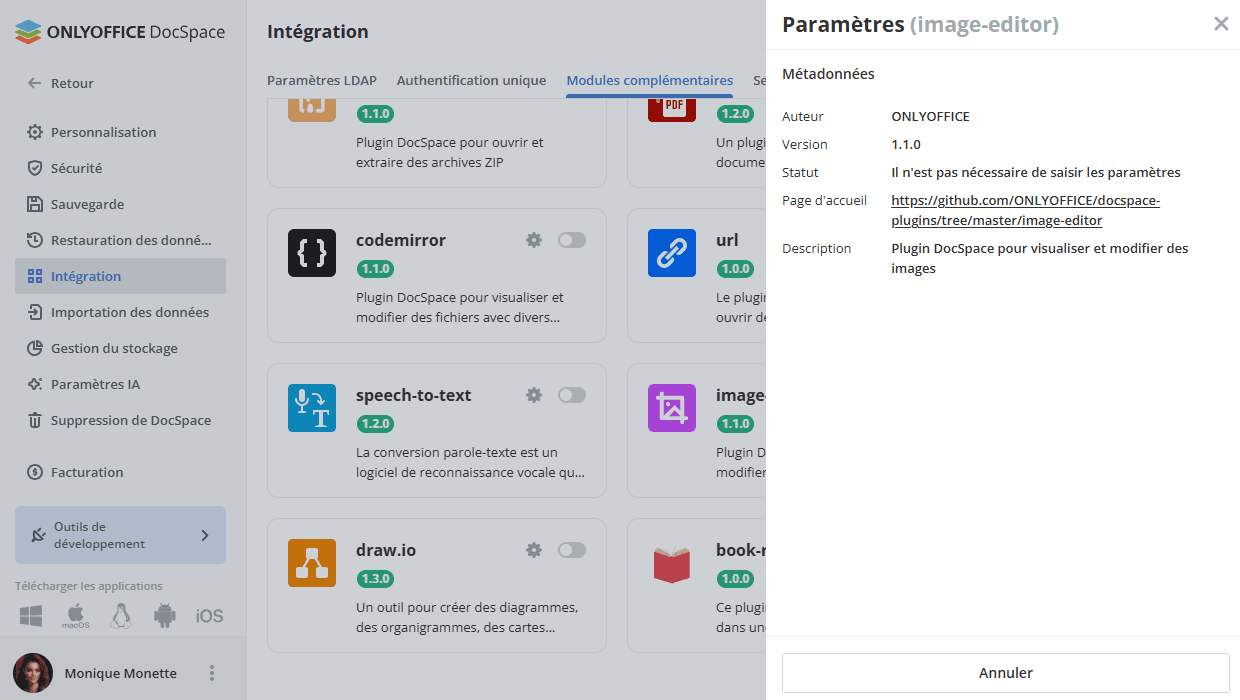Screen dimensions: 1240x700
Task: Enable the codemirror plugin toggle
Action: coord(572,240)
